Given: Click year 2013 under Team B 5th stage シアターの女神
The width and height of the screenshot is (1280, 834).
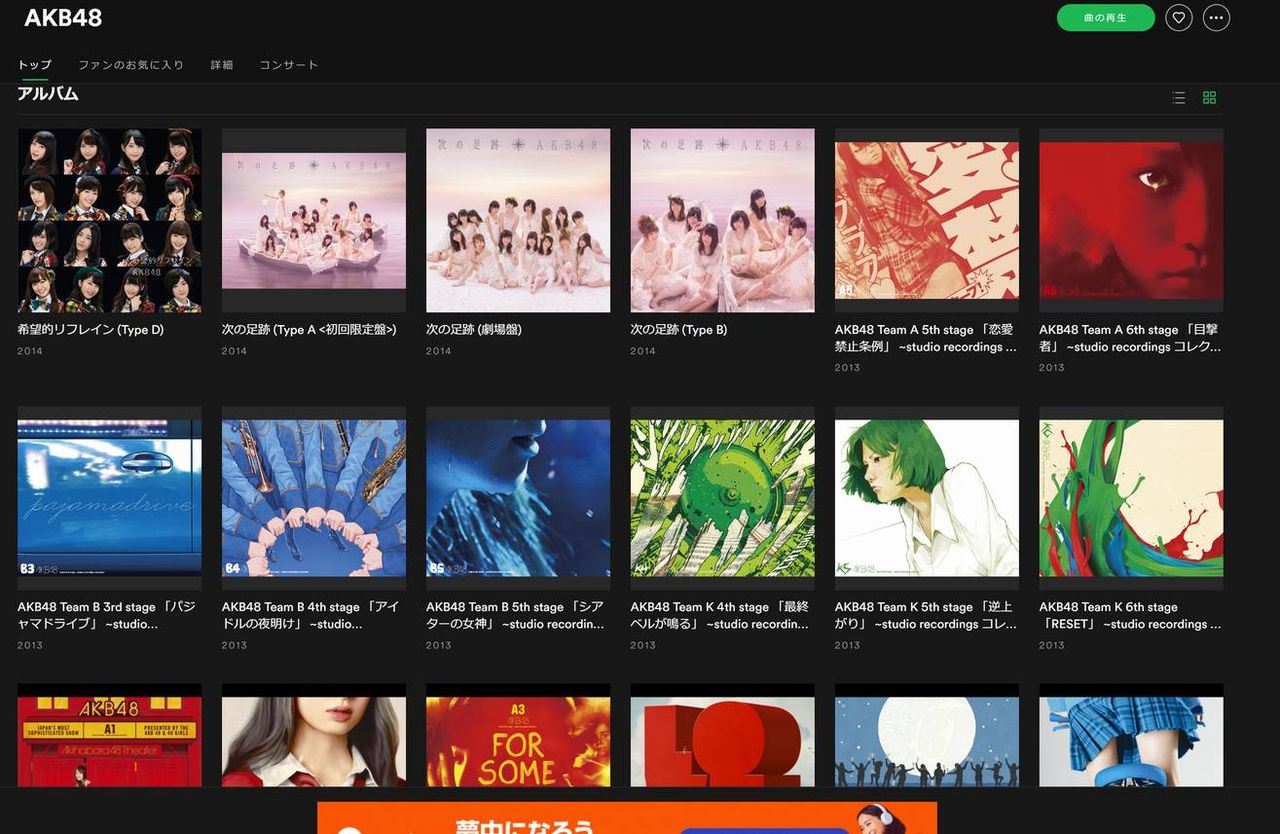Looking at the screenshot, I should [x=439, y=645].
